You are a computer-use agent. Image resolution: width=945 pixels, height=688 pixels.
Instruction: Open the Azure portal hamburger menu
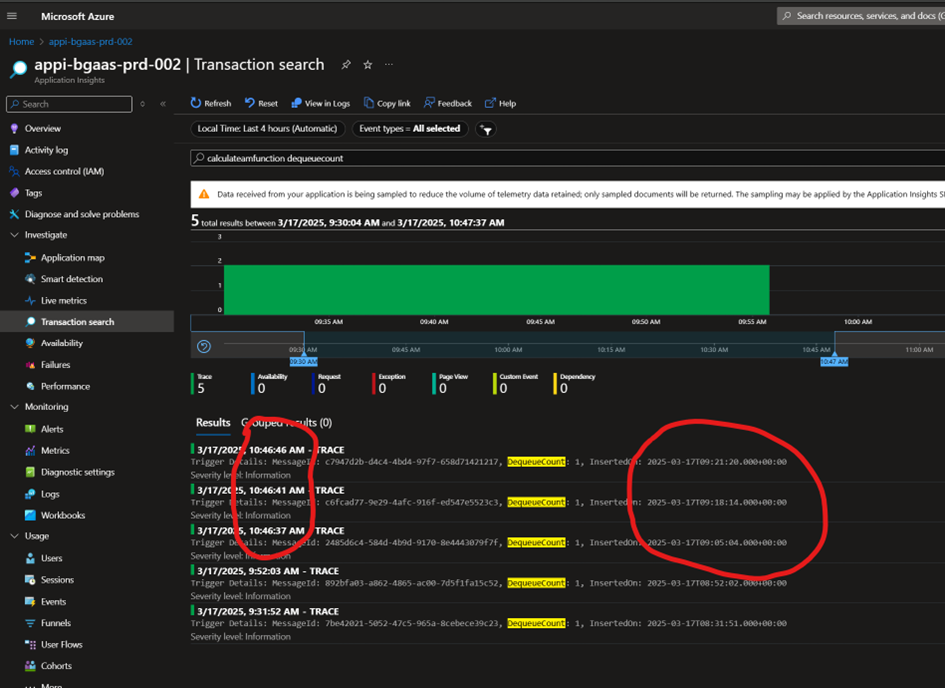(12, 16)
